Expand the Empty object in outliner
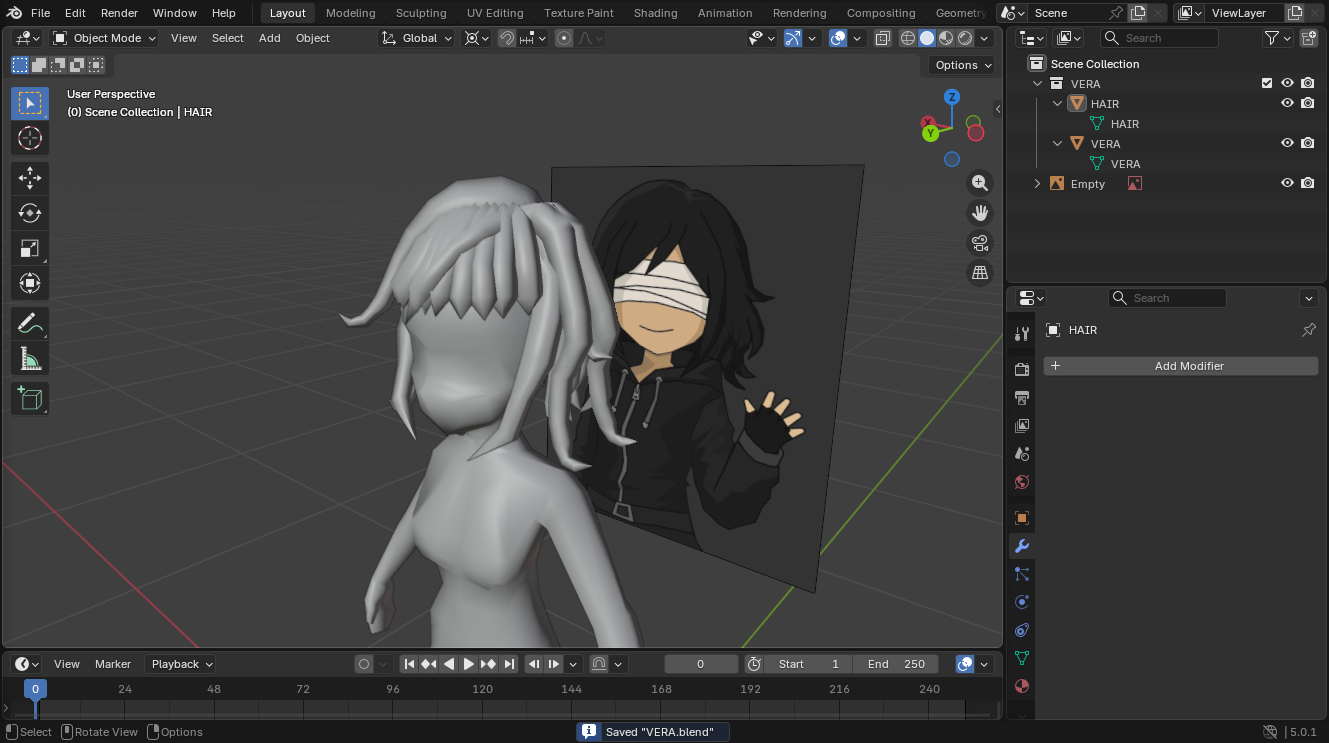1329x743 pixels. tap(1037, 184)
